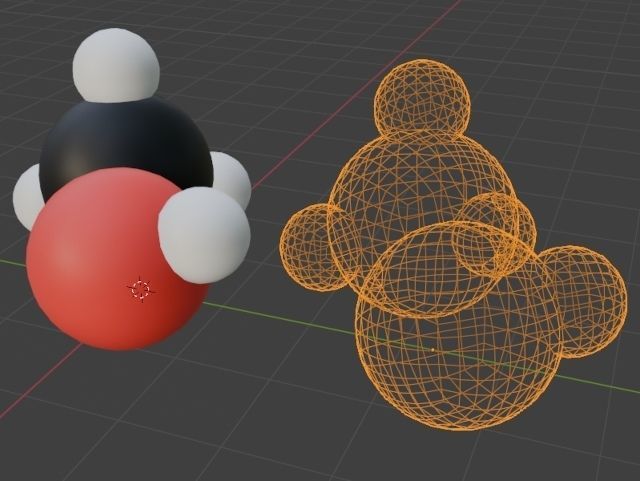Select the top white sphere on solid molecule
This screenshot has width=640, height=481.
pyautogui.click(x=116, y=65)
